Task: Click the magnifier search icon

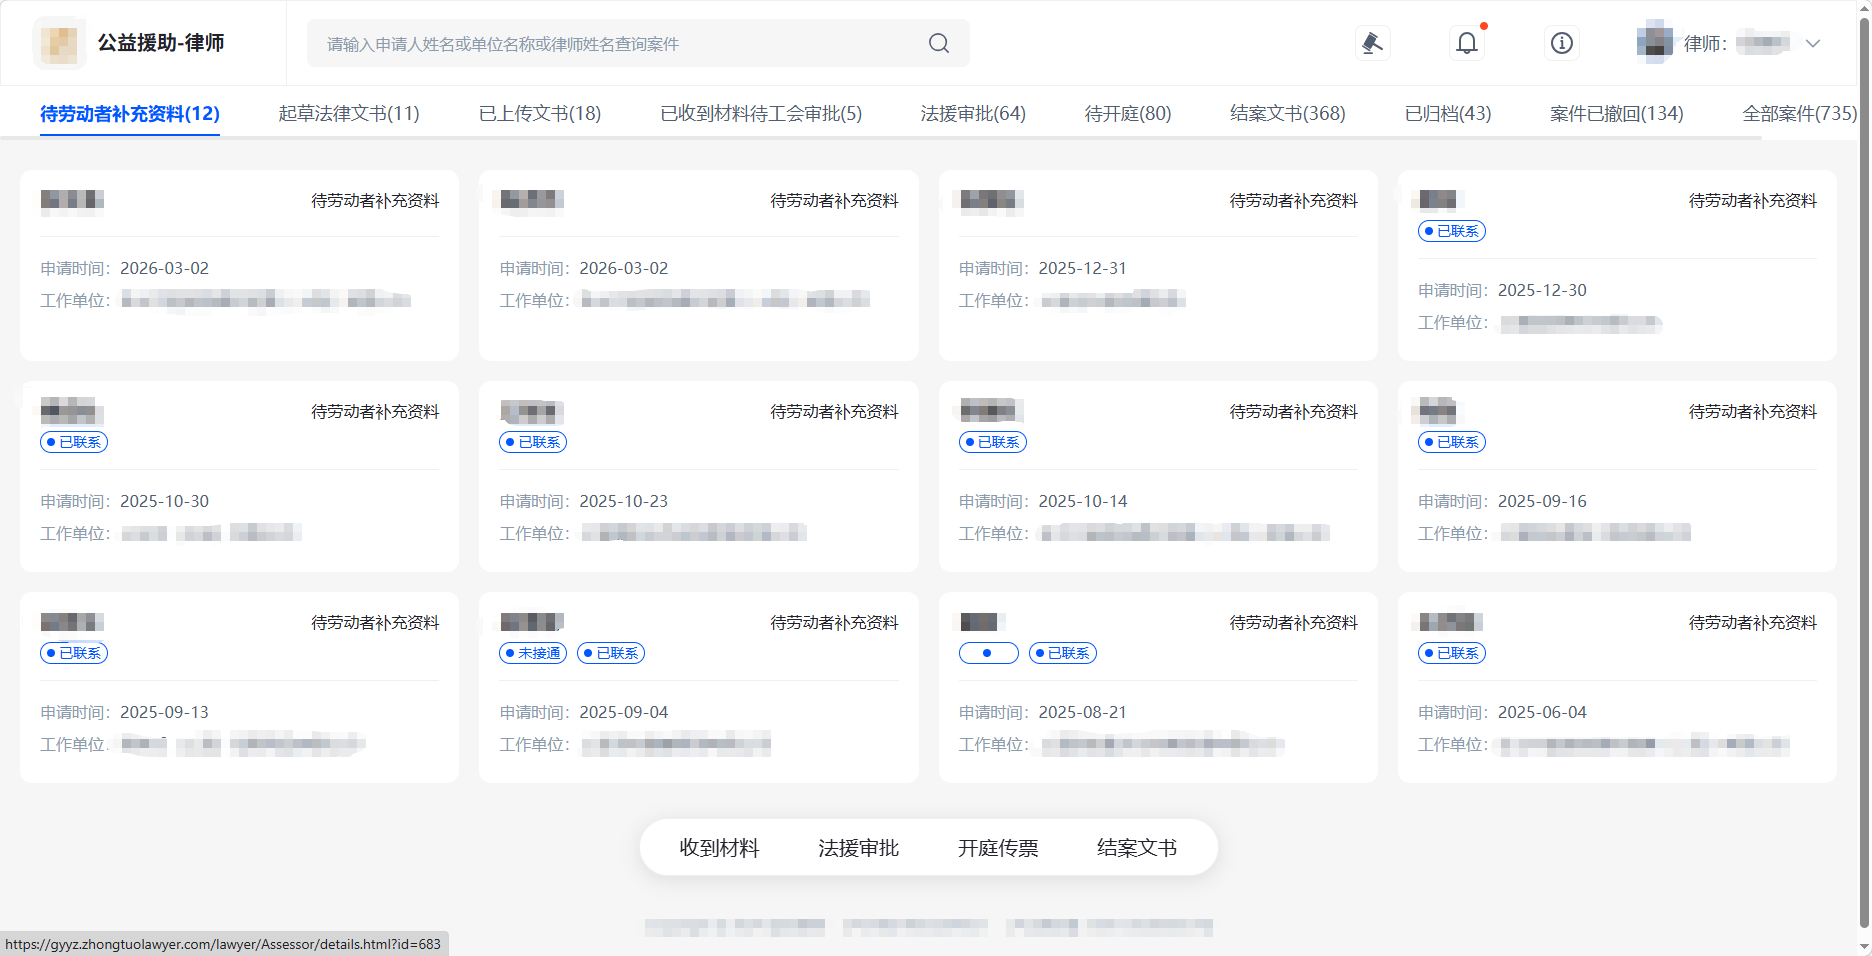Action: tap(938, 43)
